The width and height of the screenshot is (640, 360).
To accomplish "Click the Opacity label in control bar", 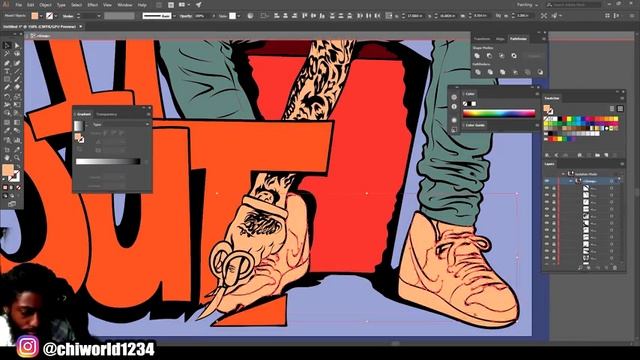I will (186, 16).
